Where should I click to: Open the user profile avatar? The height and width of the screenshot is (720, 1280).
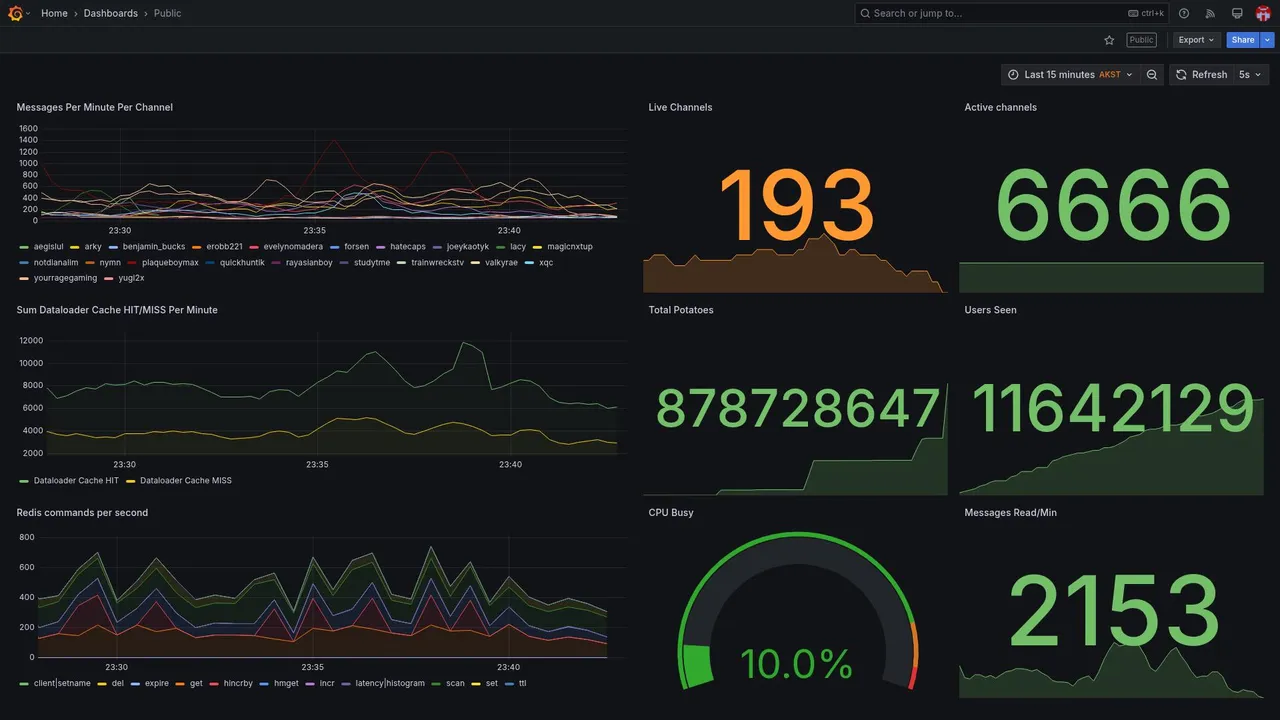(1263, 13)
